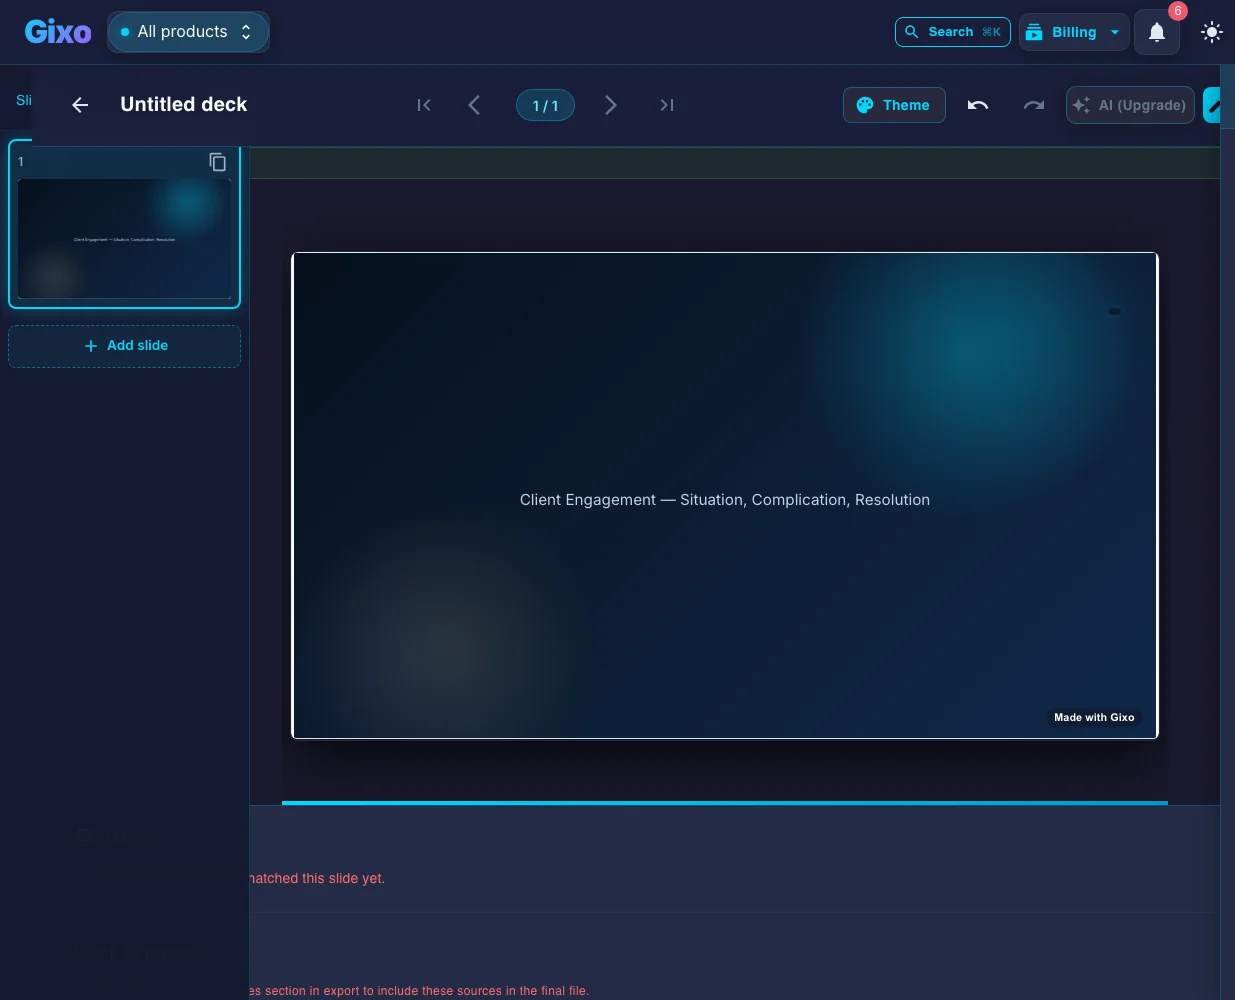Screen dimensions: 1235x1000
Task: Open Search from the top bar
Action: [x=952, y=32]
